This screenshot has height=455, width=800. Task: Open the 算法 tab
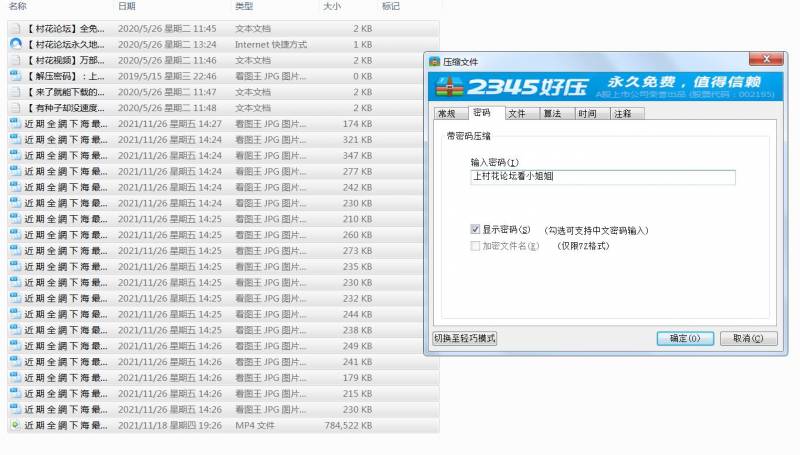pos(551,114)
